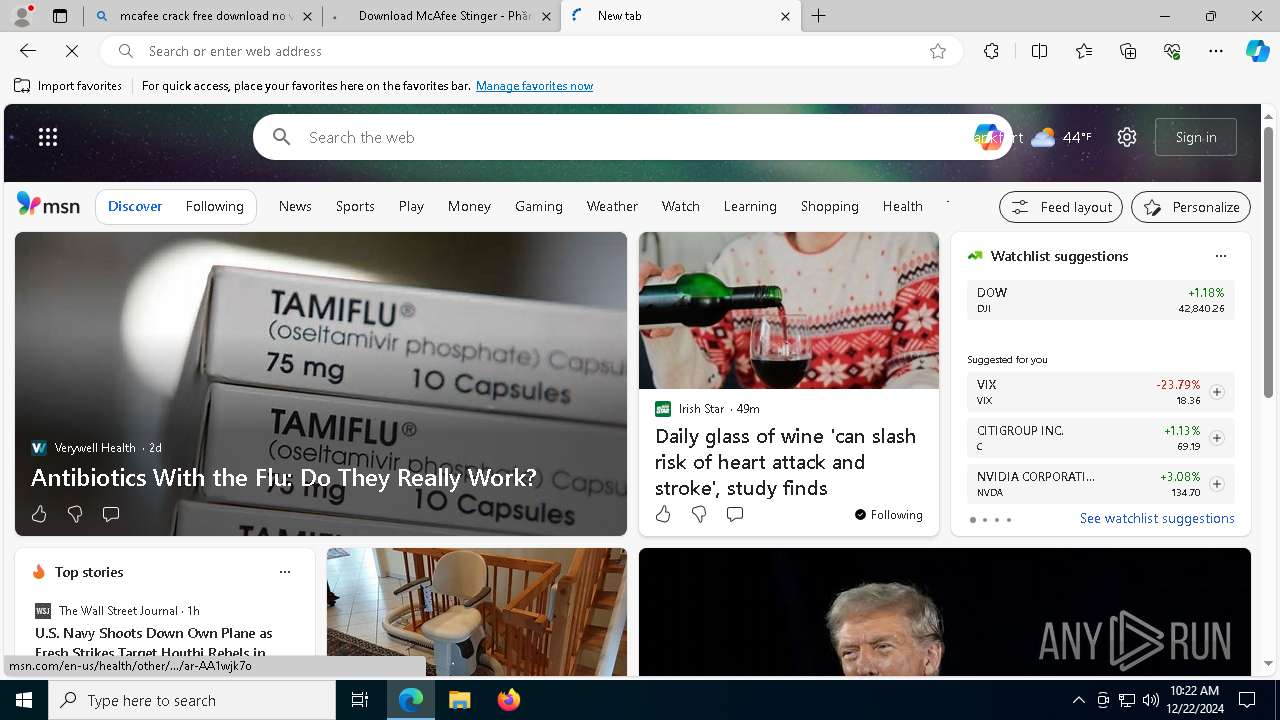Open comments on the wine article
The height and width of the screenshot is (720, 1280).
tap(735, 514)
